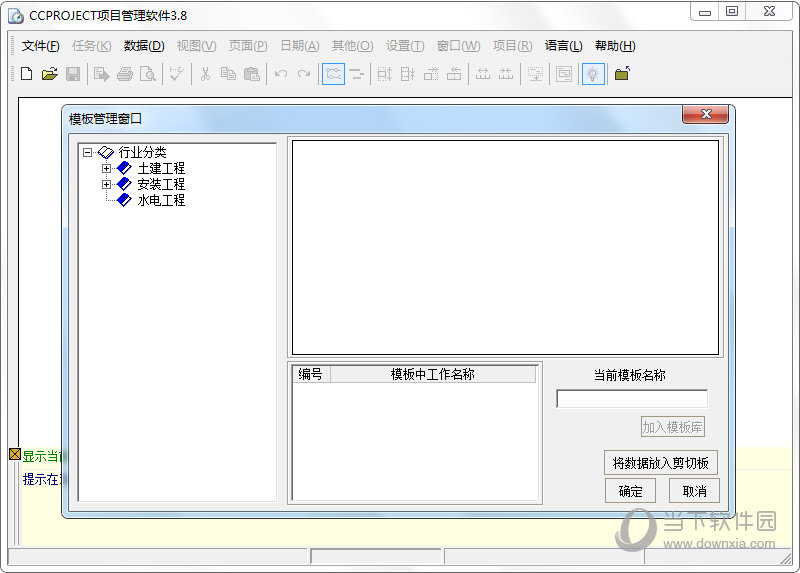The width and height of the screenshot is (800, 573).
Task: Click the Gantt bar chart view icon
Action: click(x=357, y=74)
